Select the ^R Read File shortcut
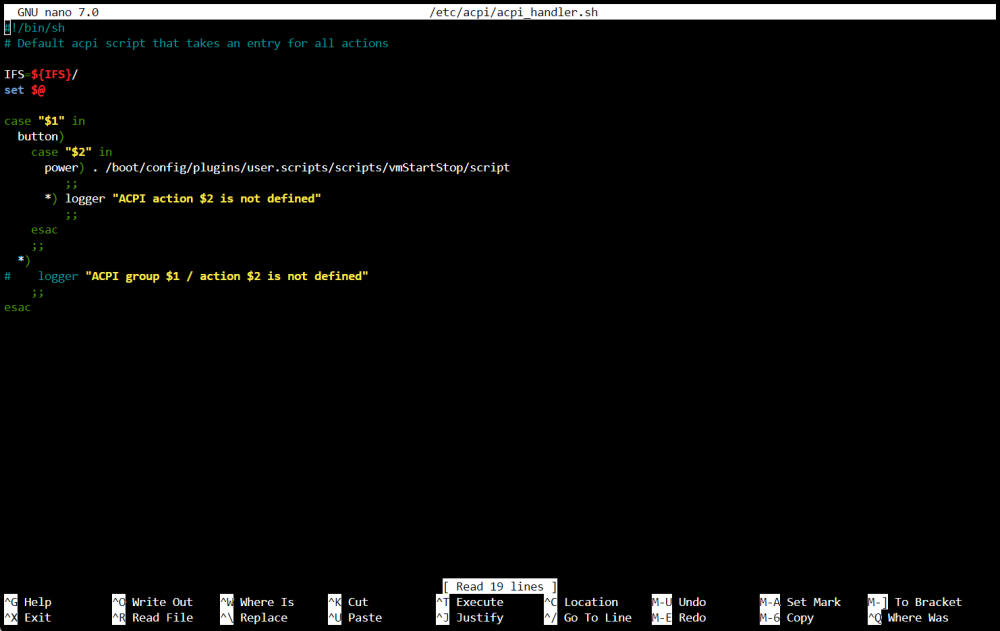The height and width of the screenshot is (631, 1000). coord(152,618)
